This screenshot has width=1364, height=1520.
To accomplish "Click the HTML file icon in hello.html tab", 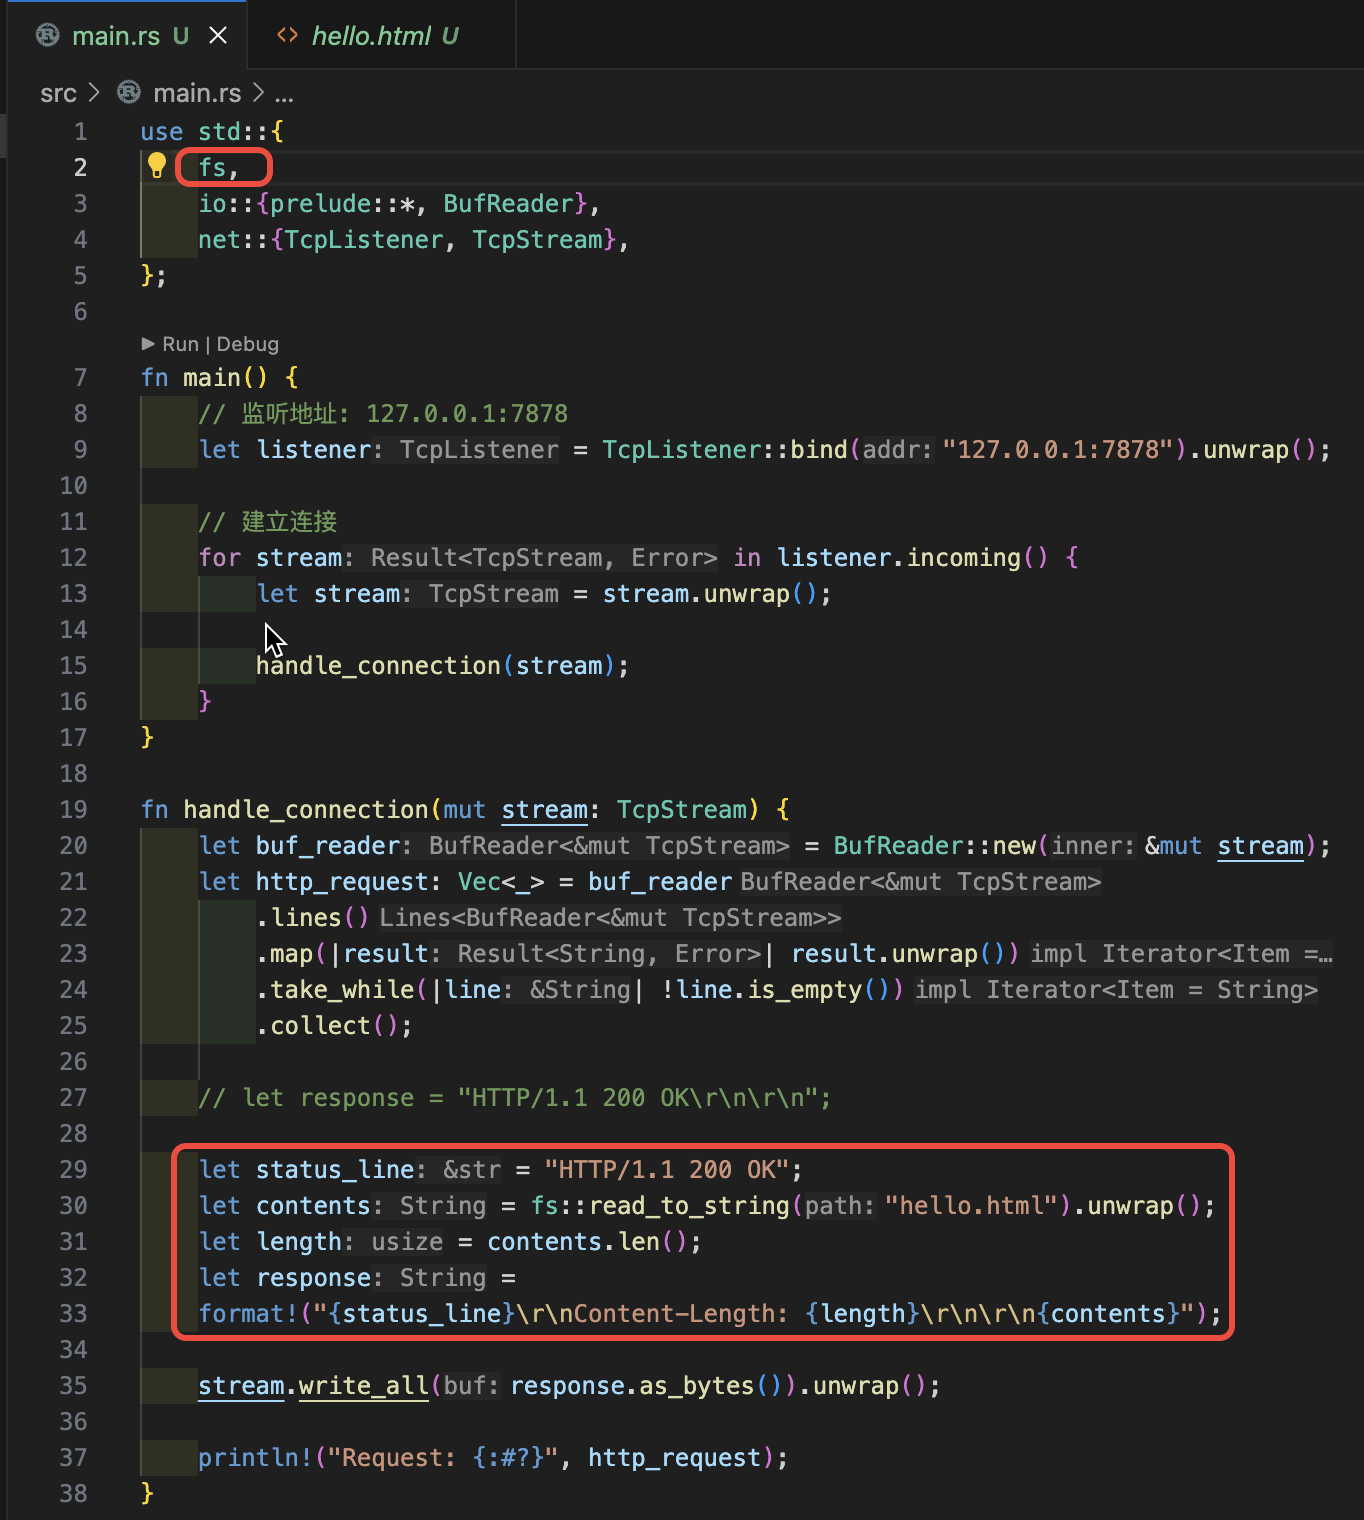I will (288, 36).
